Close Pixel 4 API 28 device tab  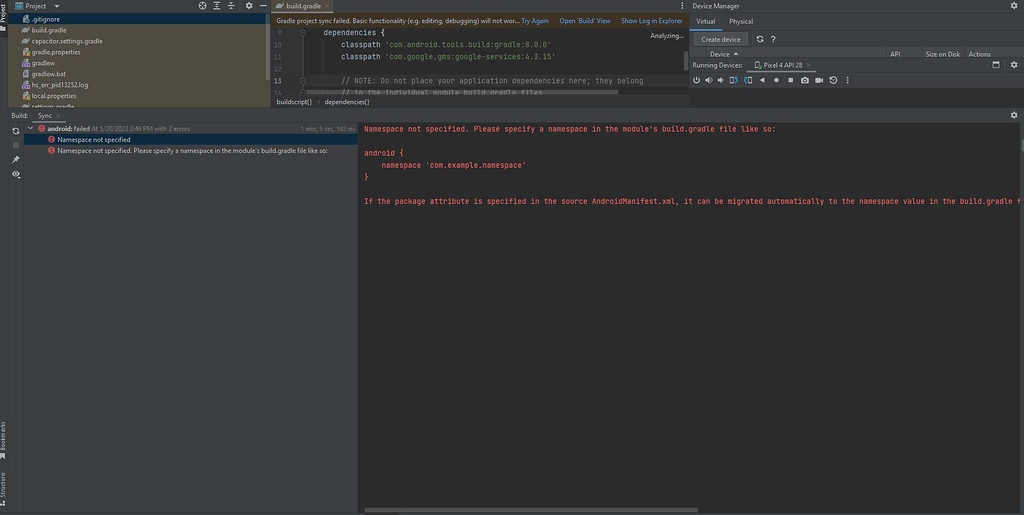pos(808,65)
